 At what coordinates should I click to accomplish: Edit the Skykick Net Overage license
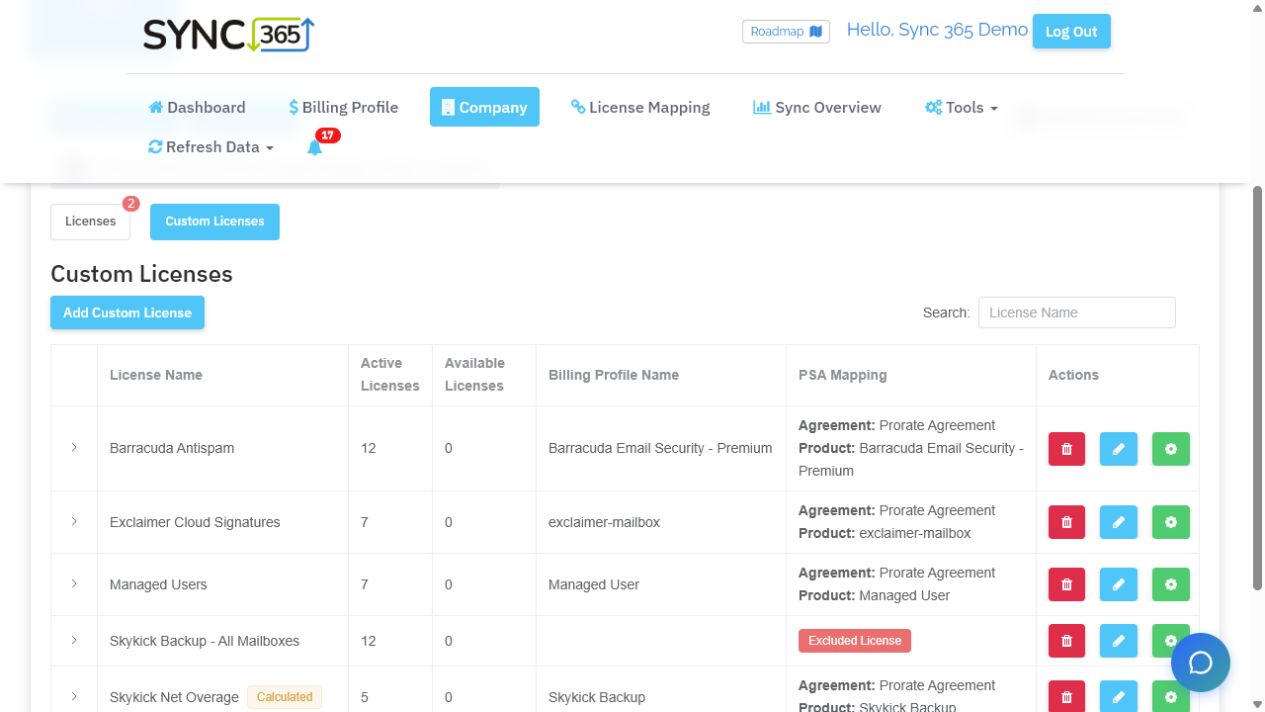[x=1118, y=697]
